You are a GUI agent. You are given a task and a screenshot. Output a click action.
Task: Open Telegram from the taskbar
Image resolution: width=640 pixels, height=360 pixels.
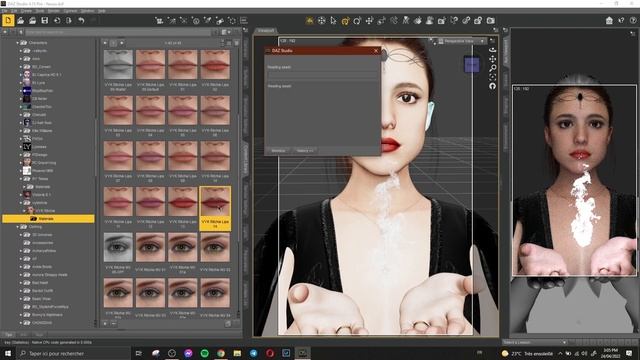coord(253,353)
